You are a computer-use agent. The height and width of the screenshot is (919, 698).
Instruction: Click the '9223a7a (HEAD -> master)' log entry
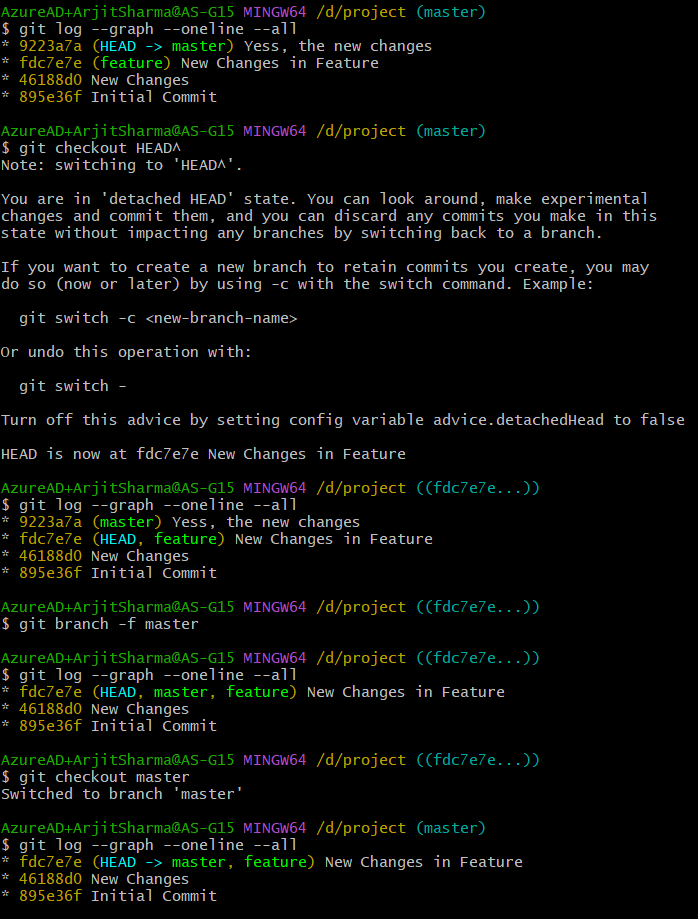click(x=216, y=46)
